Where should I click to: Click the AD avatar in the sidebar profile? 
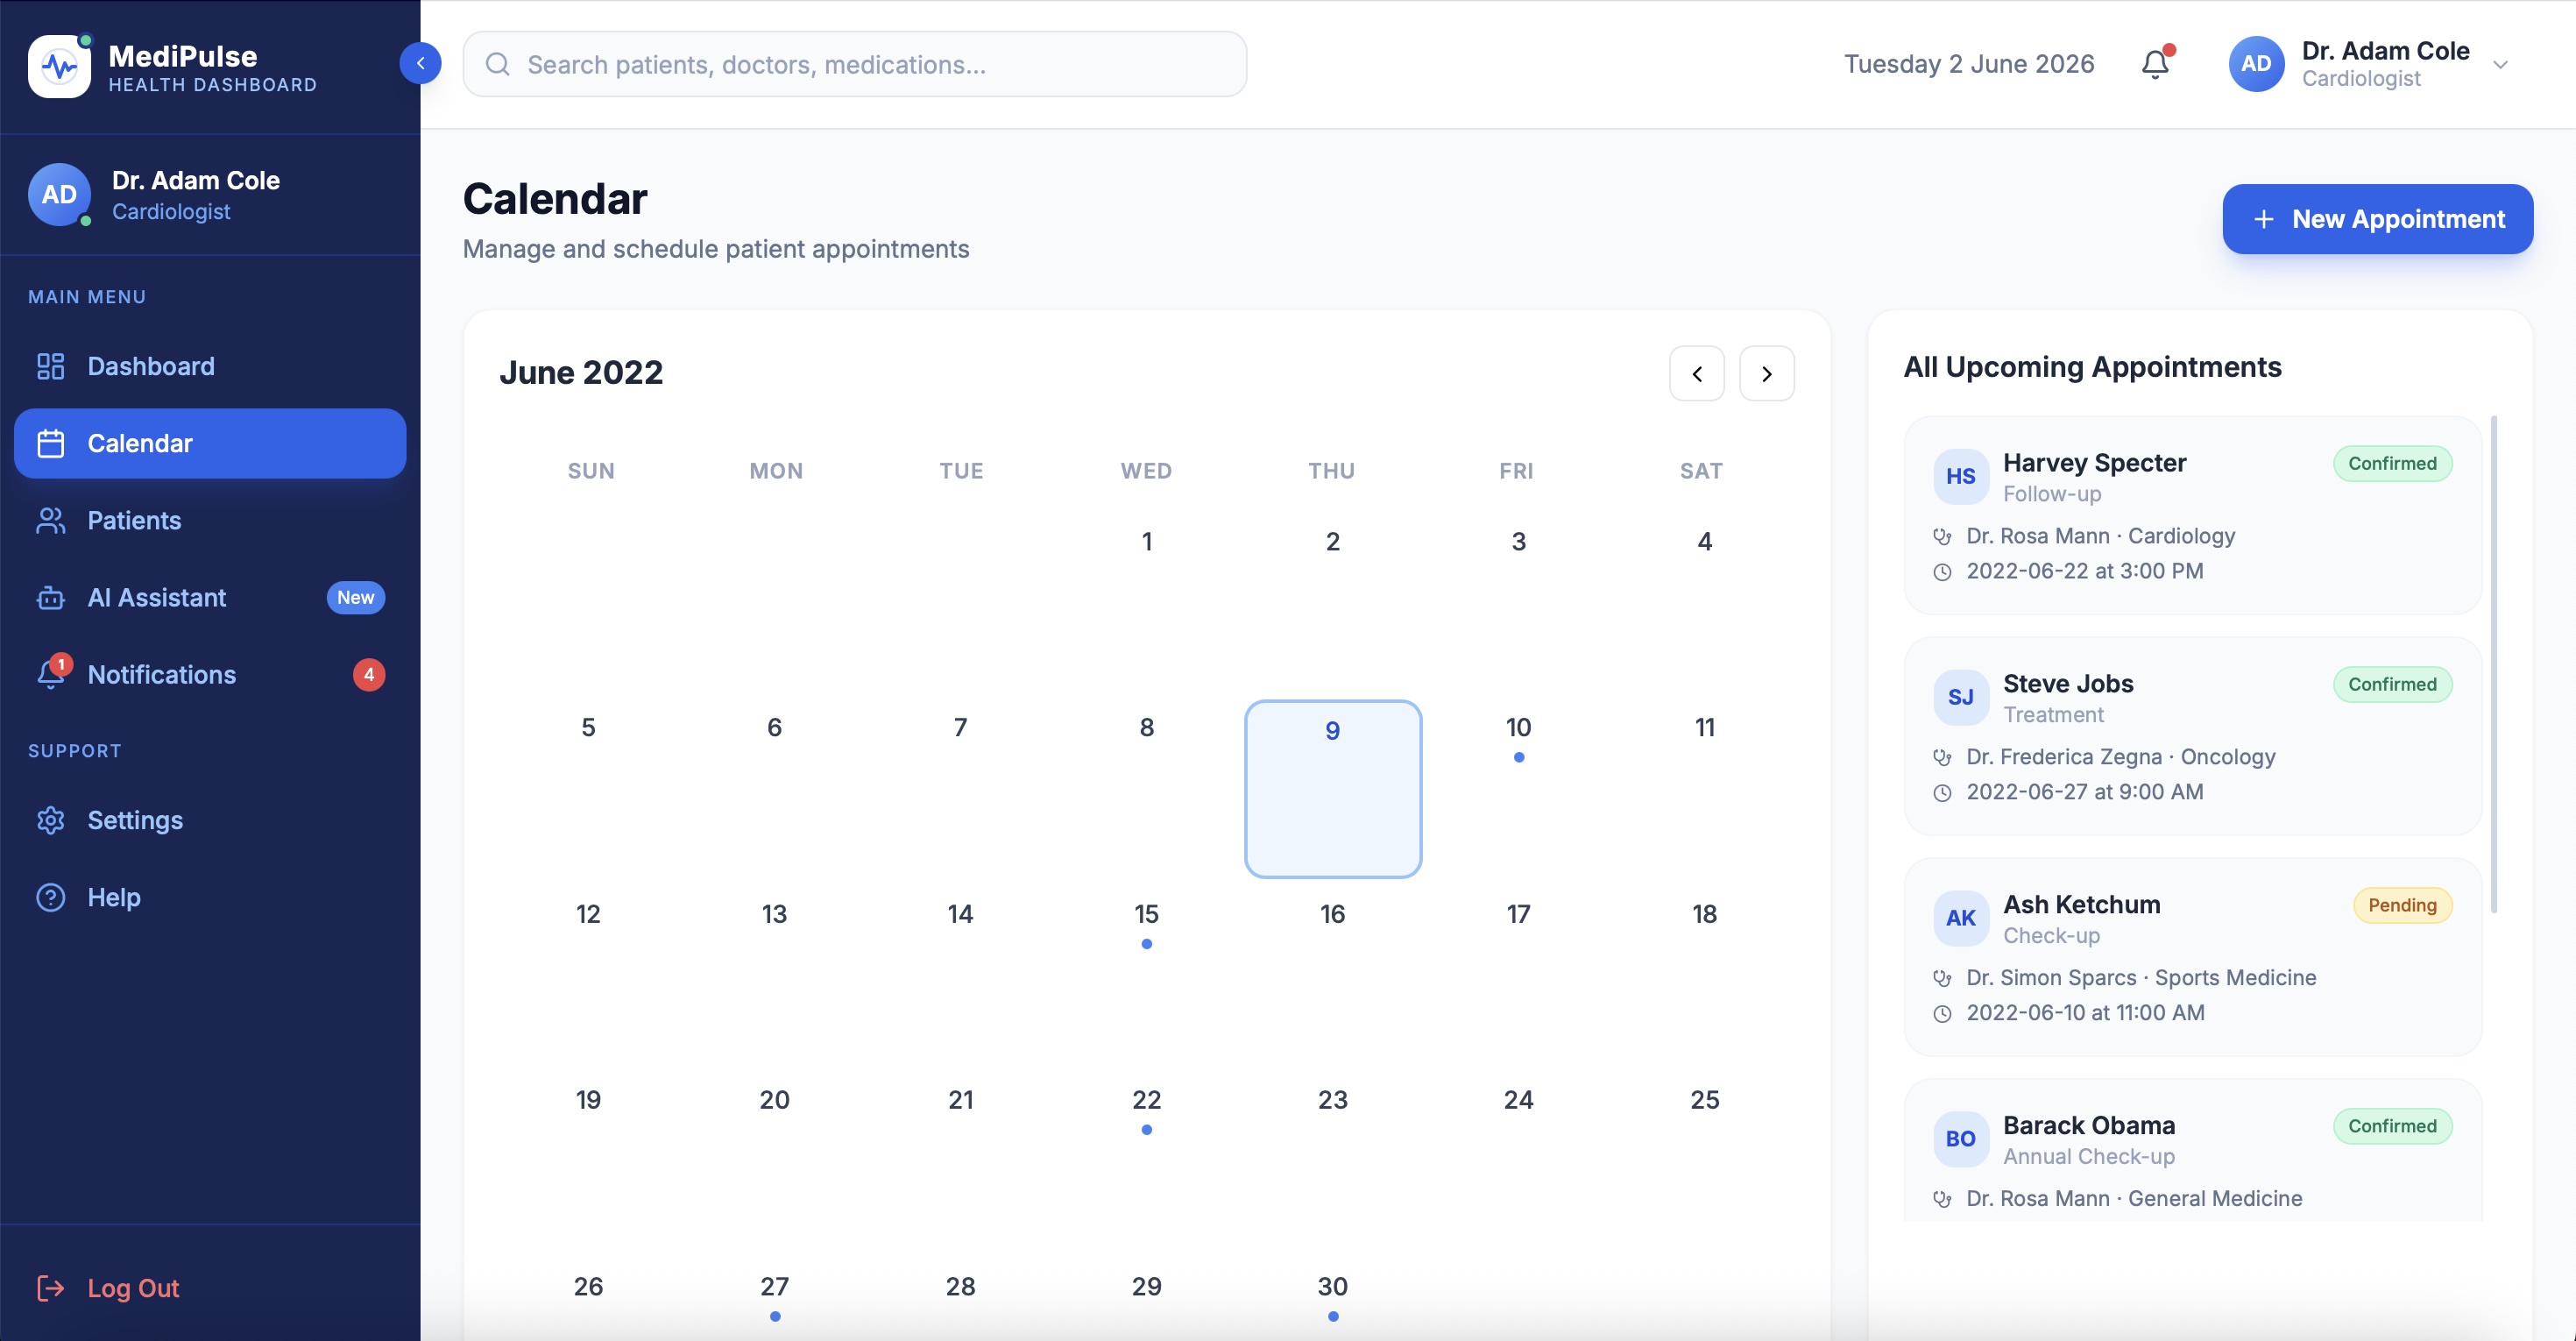(x=59, y=194)
